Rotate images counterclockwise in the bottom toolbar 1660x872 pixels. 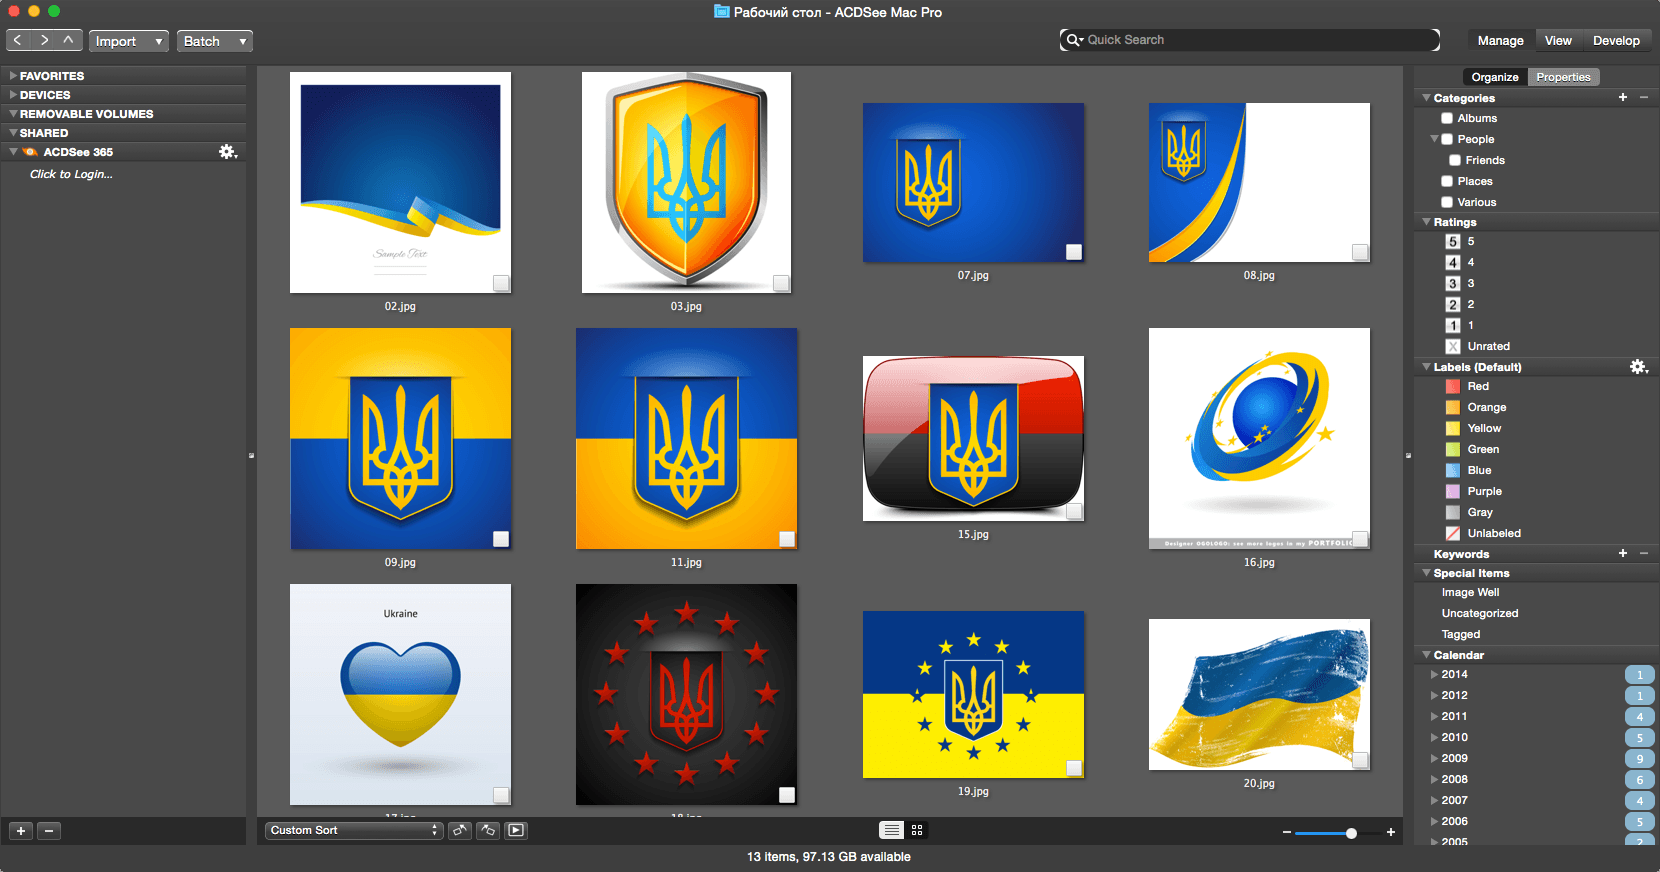tap(460, 830)
